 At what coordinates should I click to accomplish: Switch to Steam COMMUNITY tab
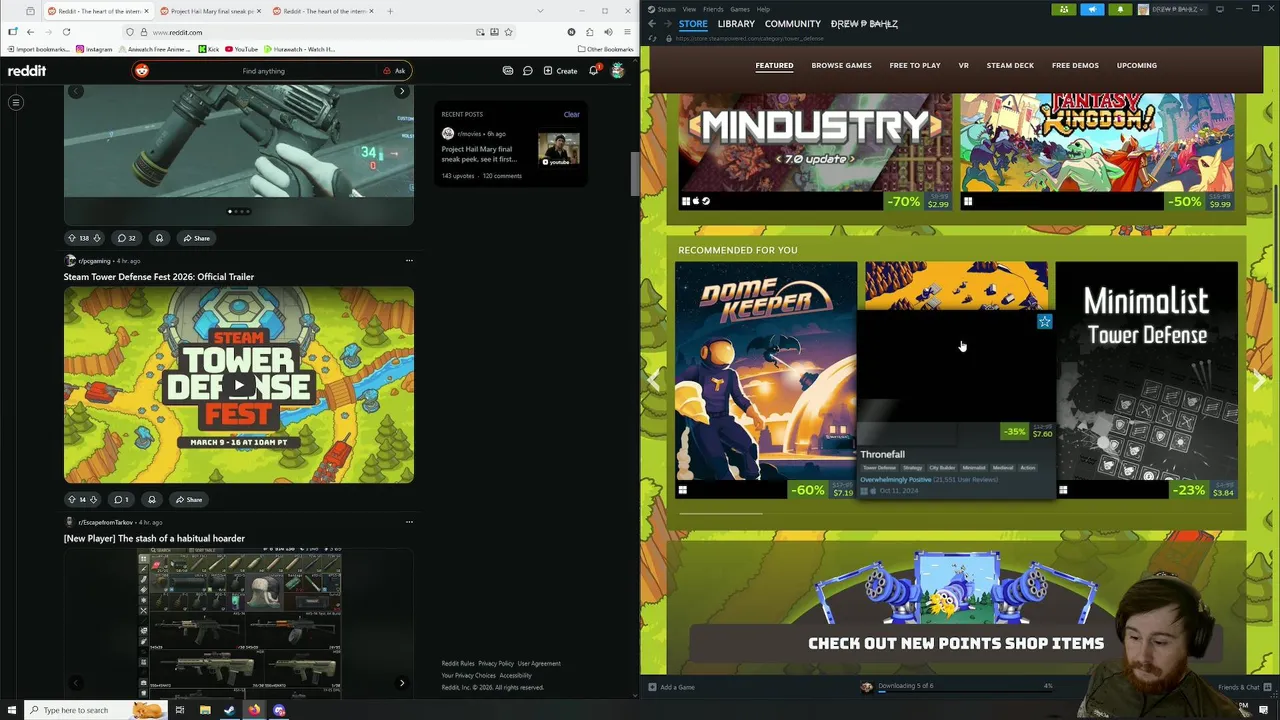pos(793,23)
